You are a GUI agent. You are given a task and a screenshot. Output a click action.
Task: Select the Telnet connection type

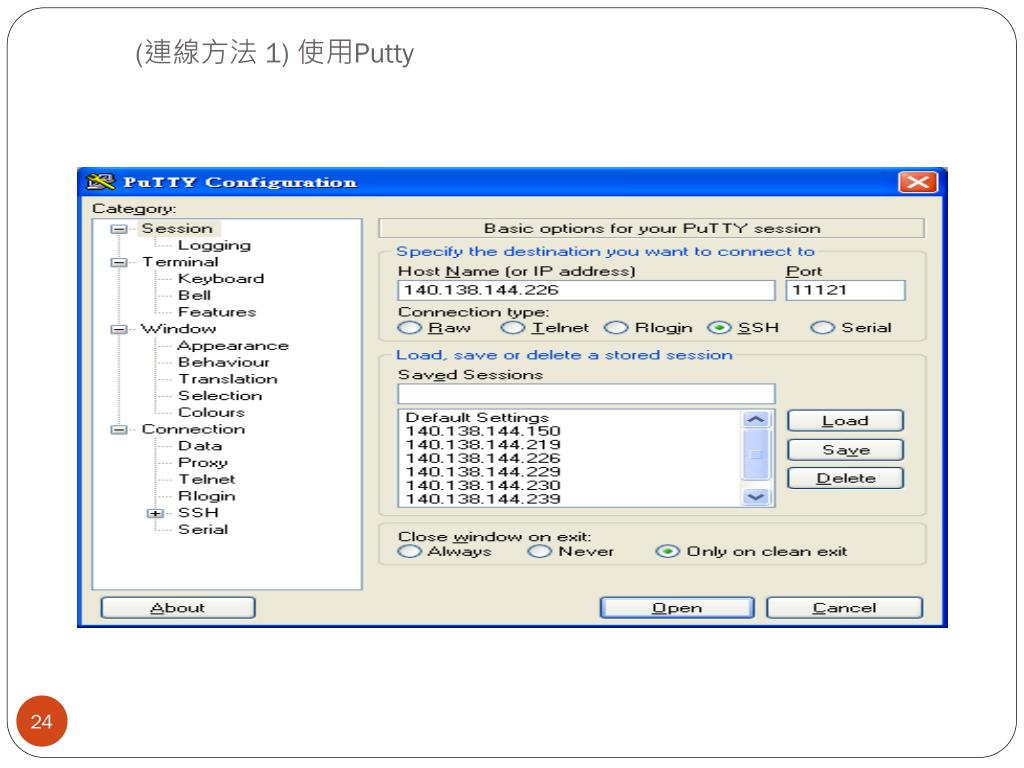512,328
